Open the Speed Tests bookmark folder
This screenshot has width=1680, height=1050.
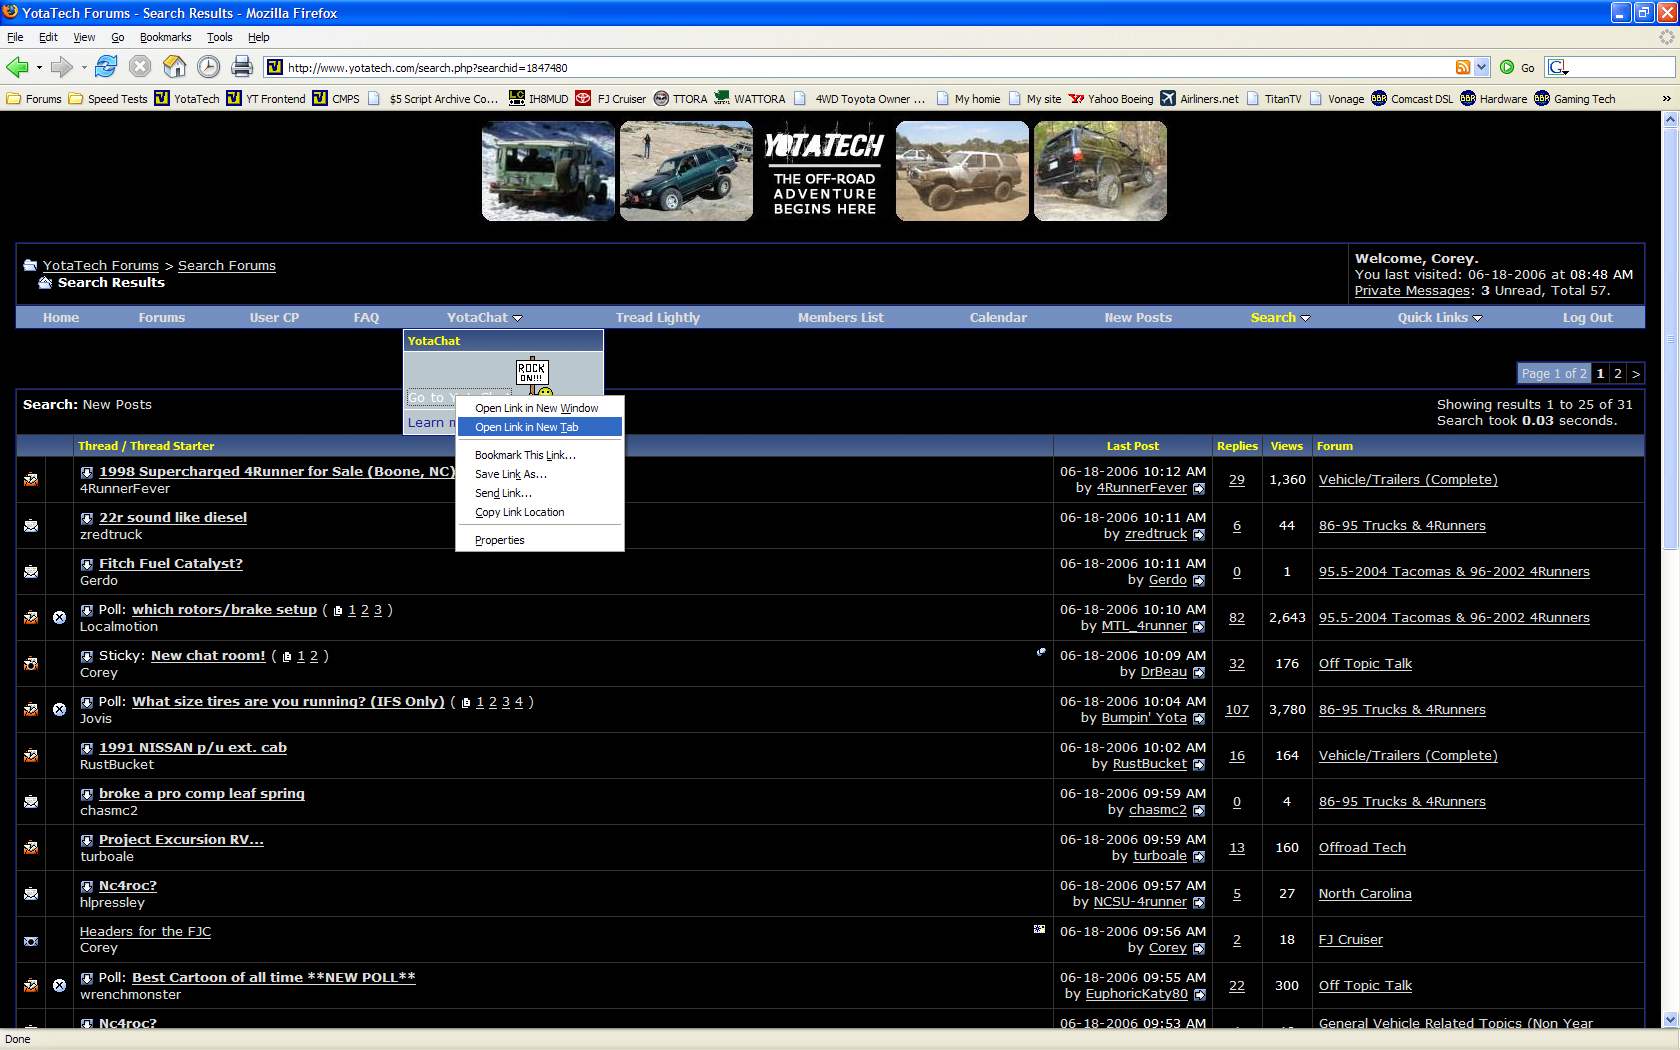107,99
